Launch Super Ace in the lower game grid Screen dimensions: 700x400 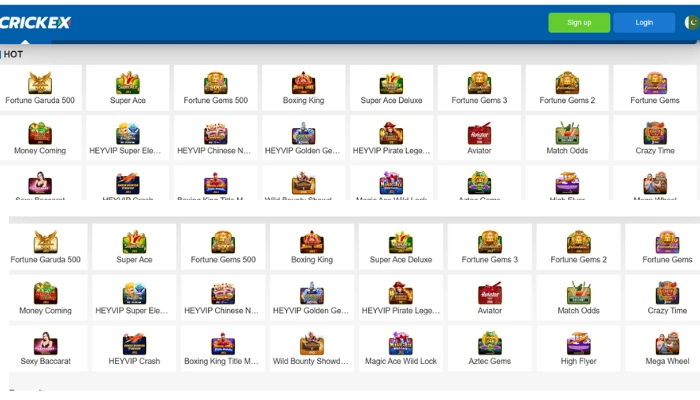tap(134, 247)
